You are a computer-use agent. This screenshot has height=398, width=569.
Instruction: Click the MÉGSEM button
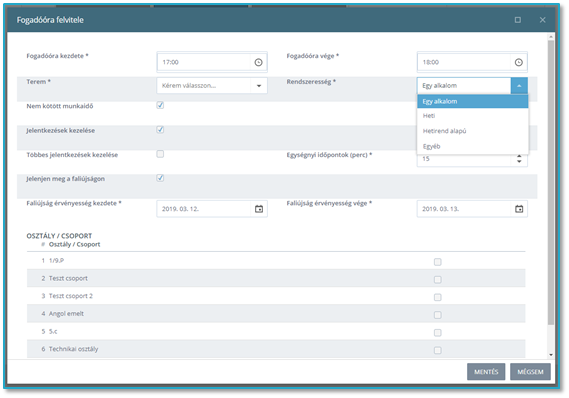(530, 372)
